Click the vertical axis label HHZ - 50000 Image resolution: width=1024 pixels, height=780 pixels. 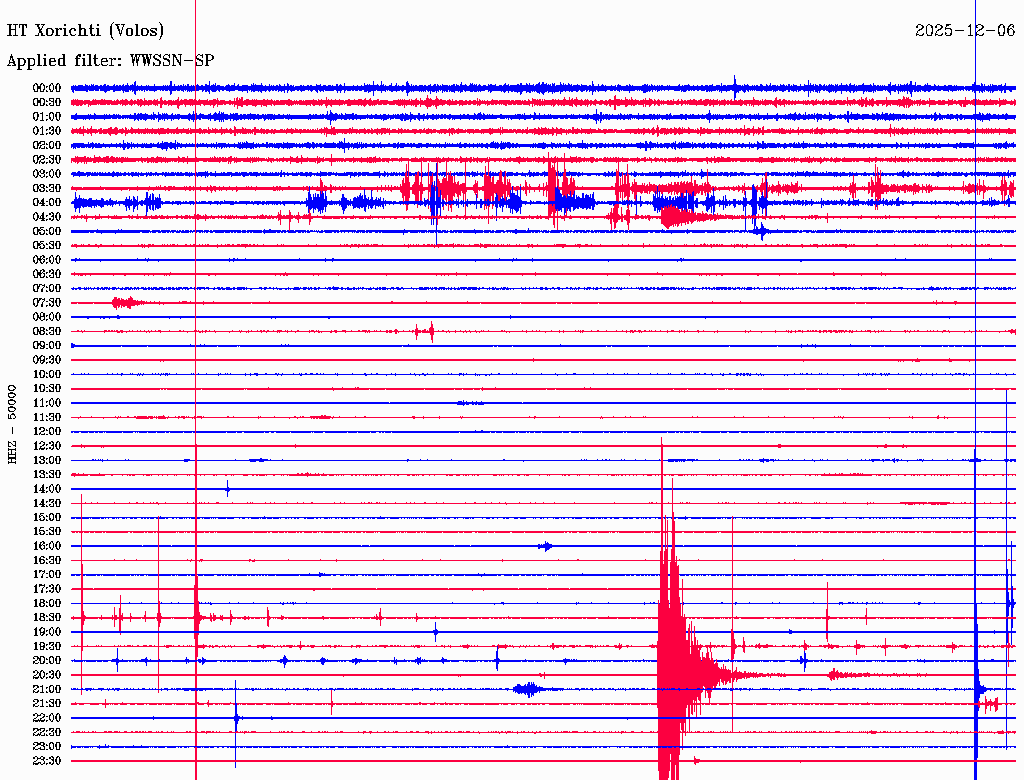(x=12, y=424)
